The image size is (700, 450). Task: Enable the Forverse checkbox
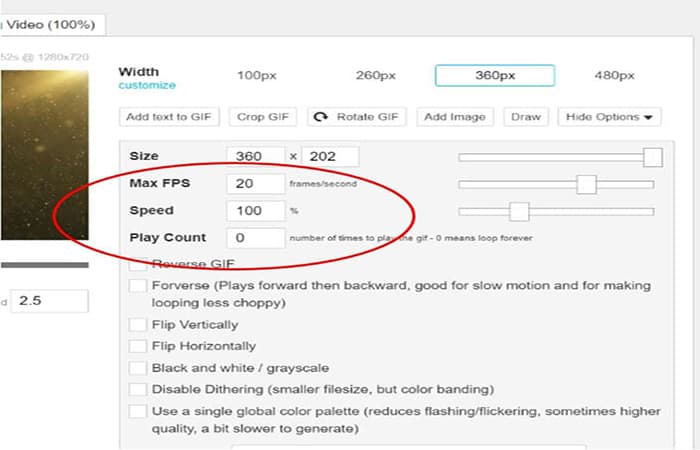click(137, 287)
